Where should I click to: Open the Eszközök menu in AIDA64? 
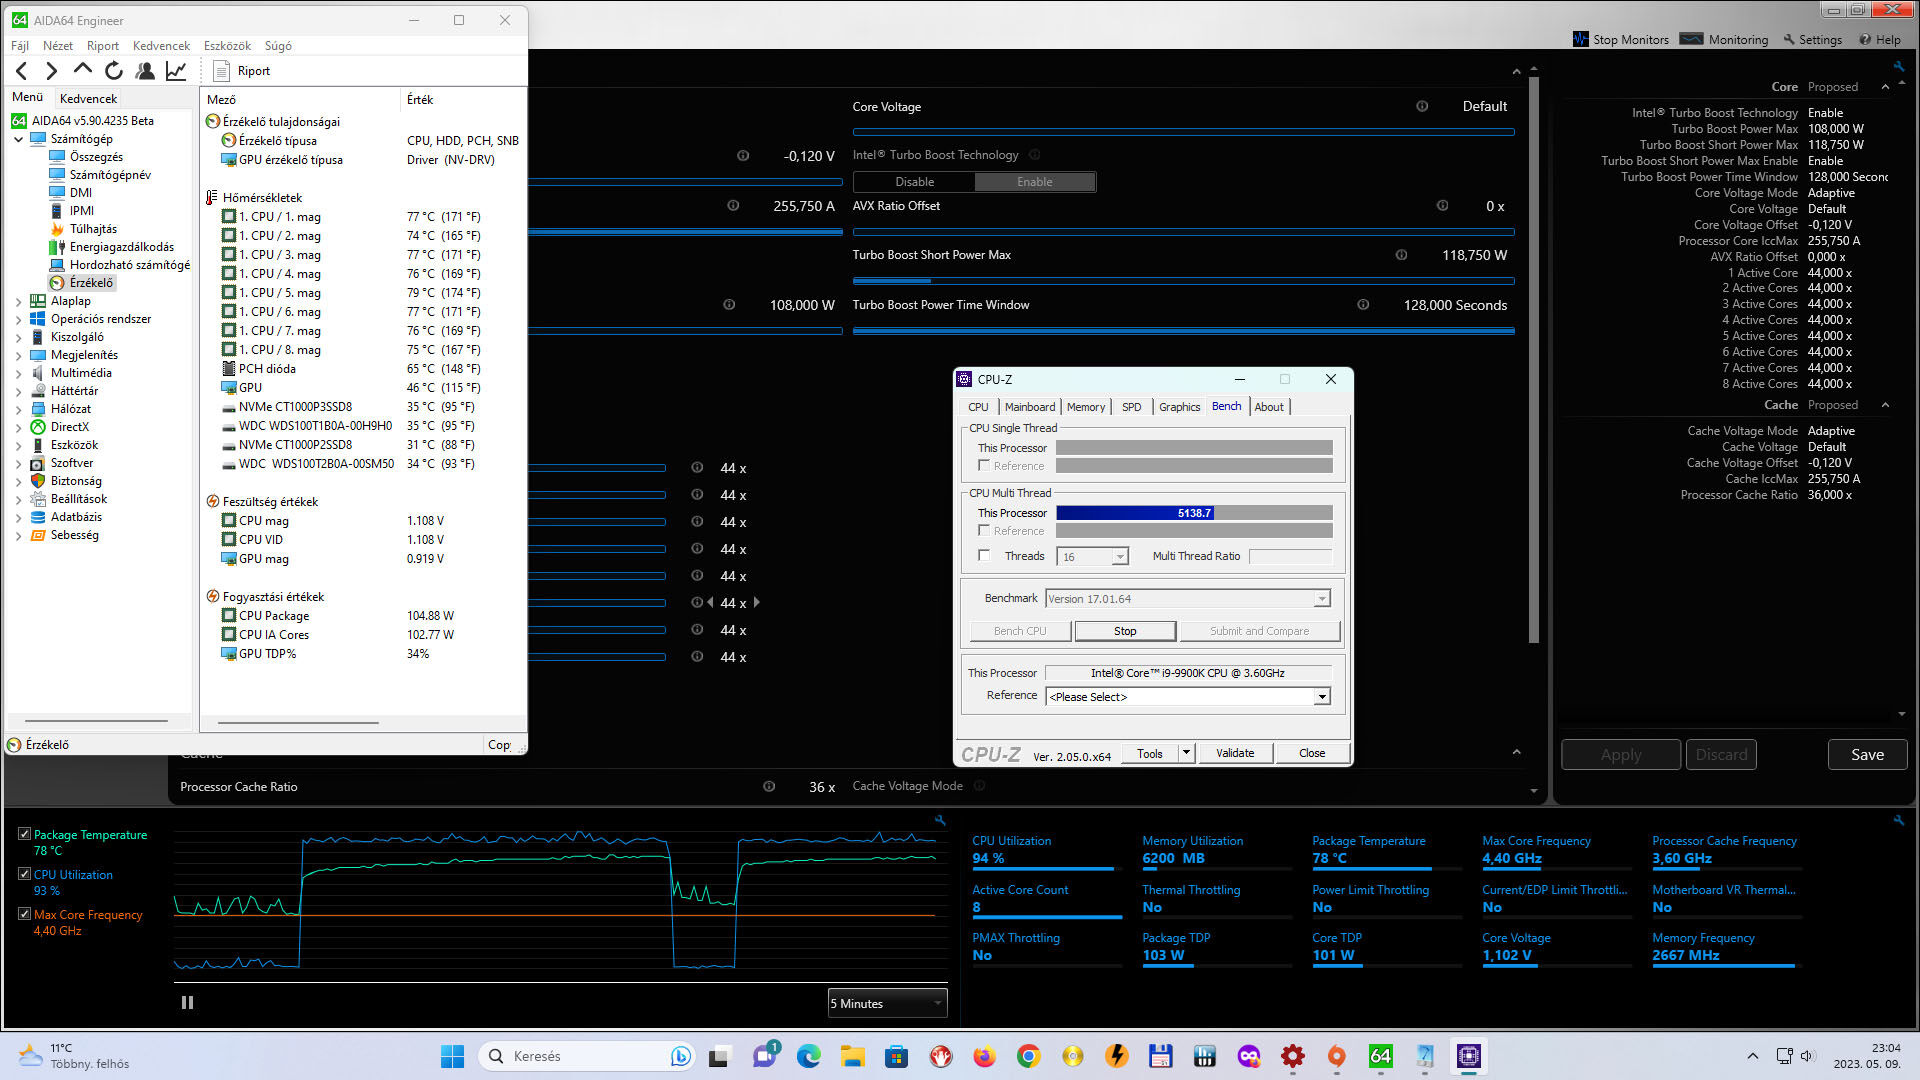[227, 46]
